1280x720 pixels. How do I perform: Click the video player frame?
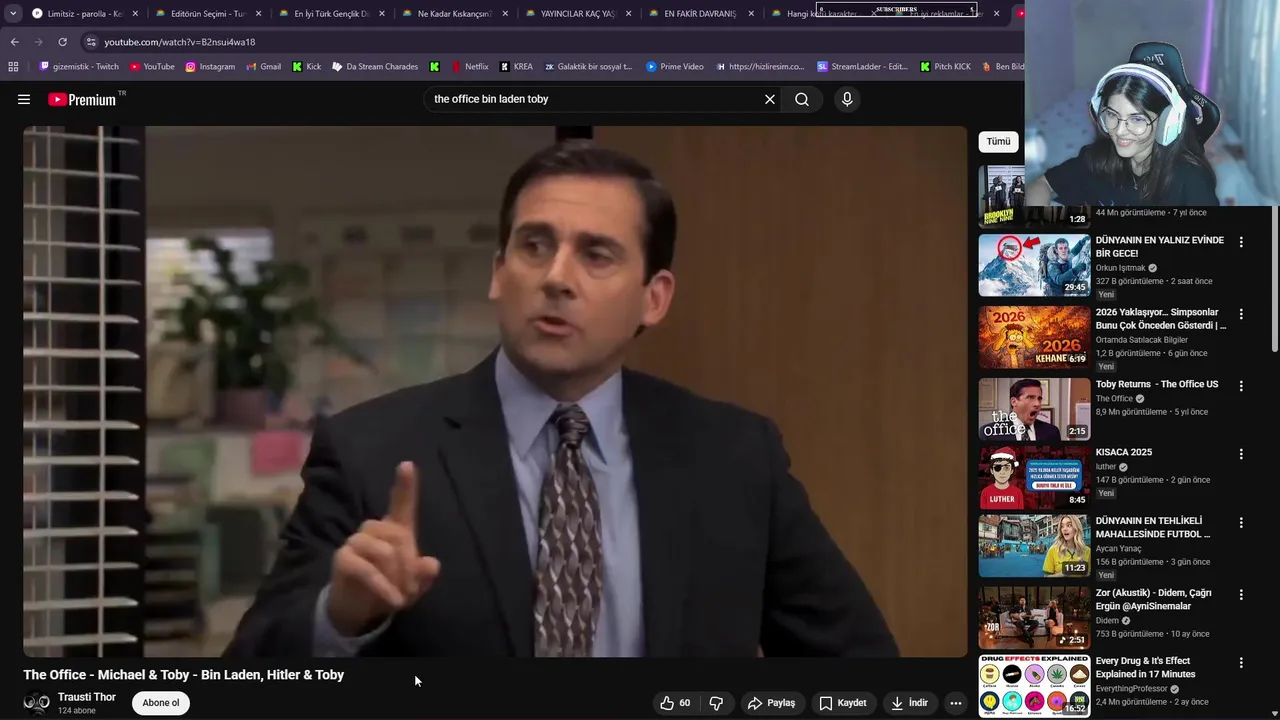tap(495, 392)
